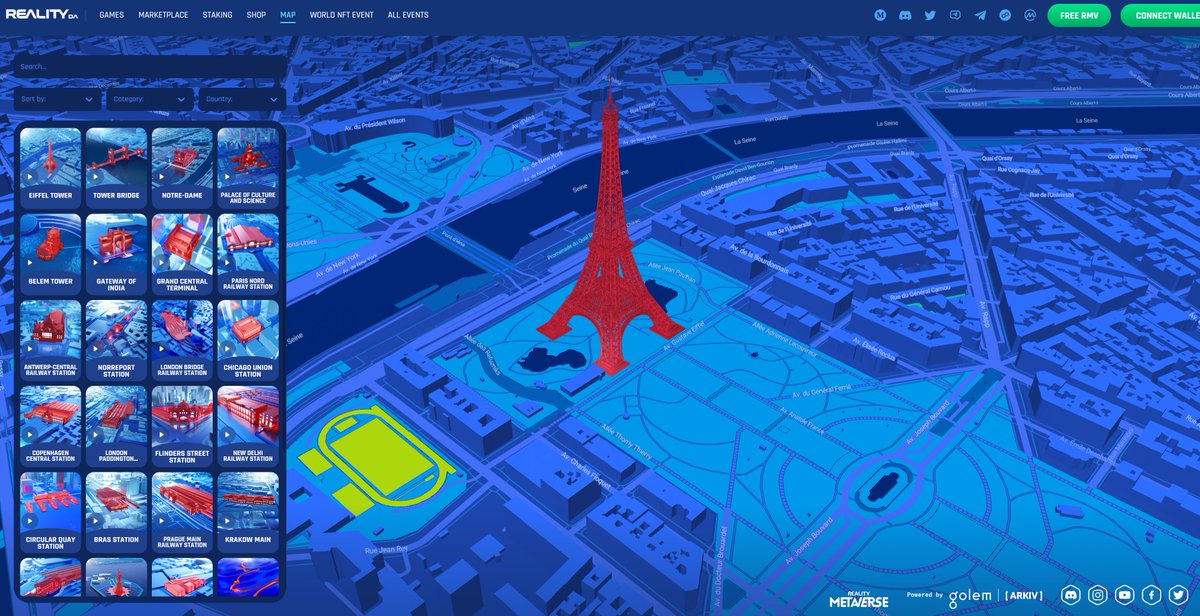The height and width of the screenshot is (616, 1200).
Task: Click the YouTube hexagon icon in the footer
Action: coord(1125,596)
